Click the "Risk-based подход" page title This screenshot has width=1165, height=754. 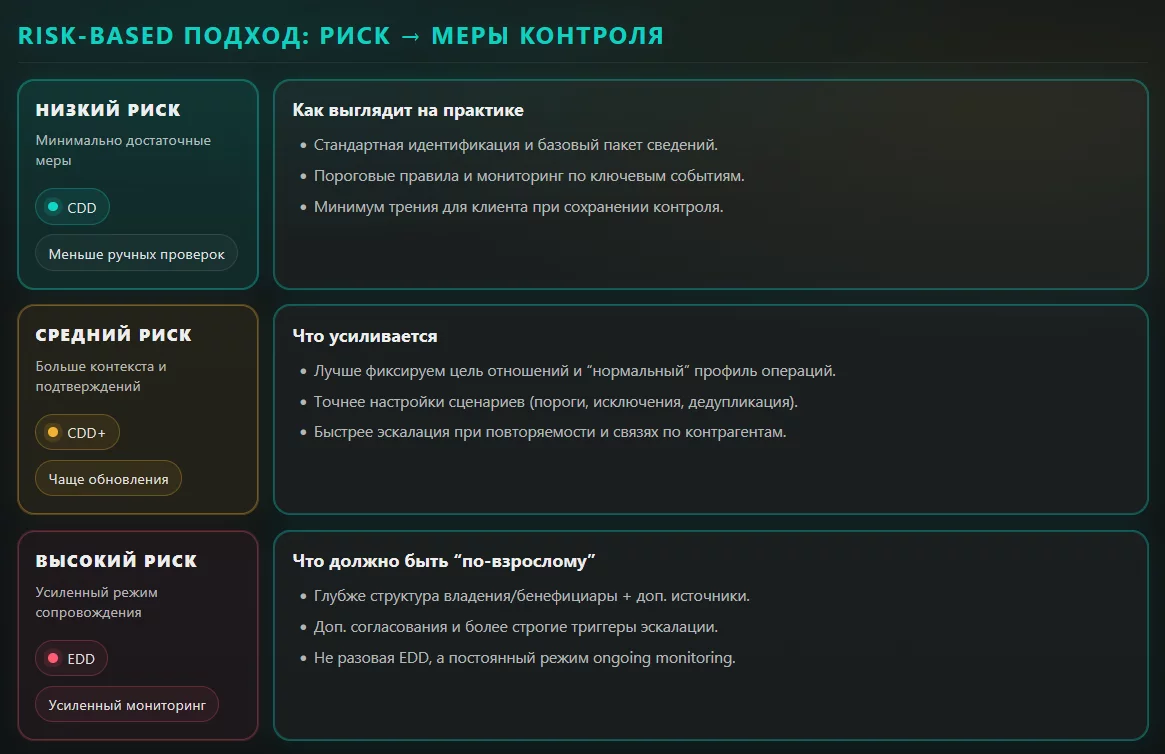point(341,36)
